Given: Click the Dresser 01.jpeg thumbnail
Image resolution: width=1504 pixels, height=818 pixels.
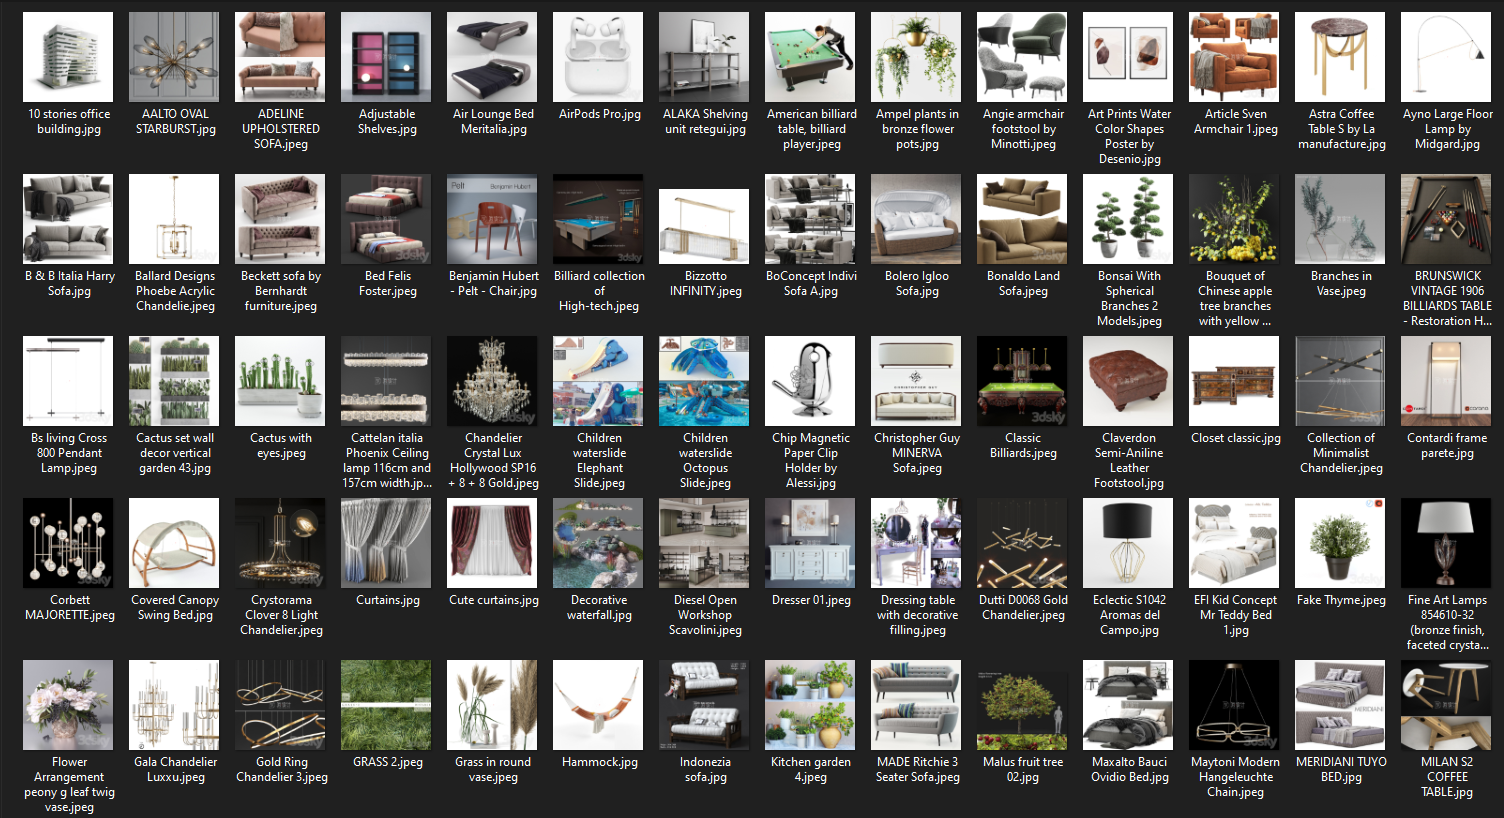Looking at the screenshot, I should (x=811, y=543).
